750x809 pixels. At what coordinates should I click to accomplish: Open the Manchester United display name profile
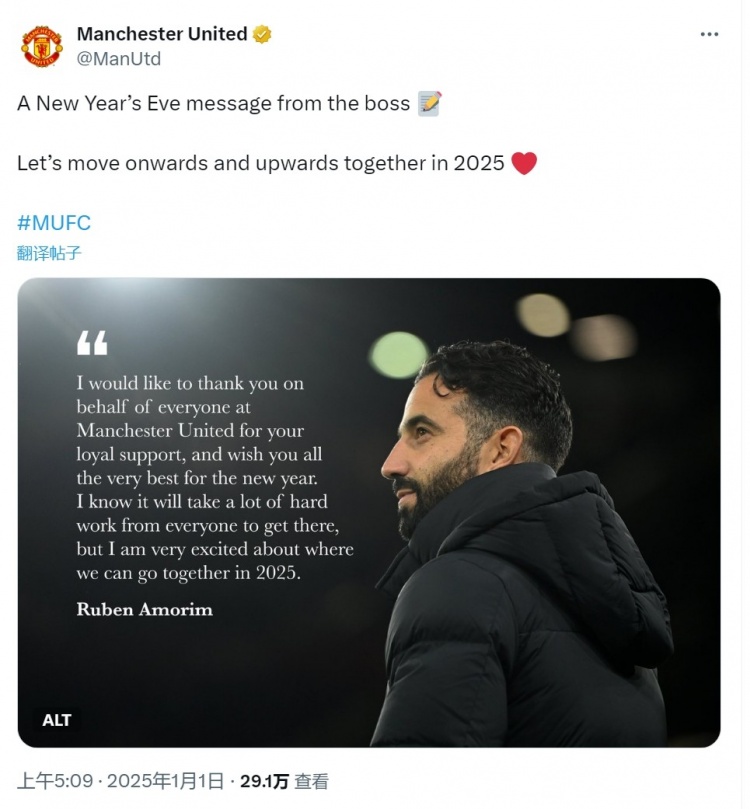coord(162,34)
